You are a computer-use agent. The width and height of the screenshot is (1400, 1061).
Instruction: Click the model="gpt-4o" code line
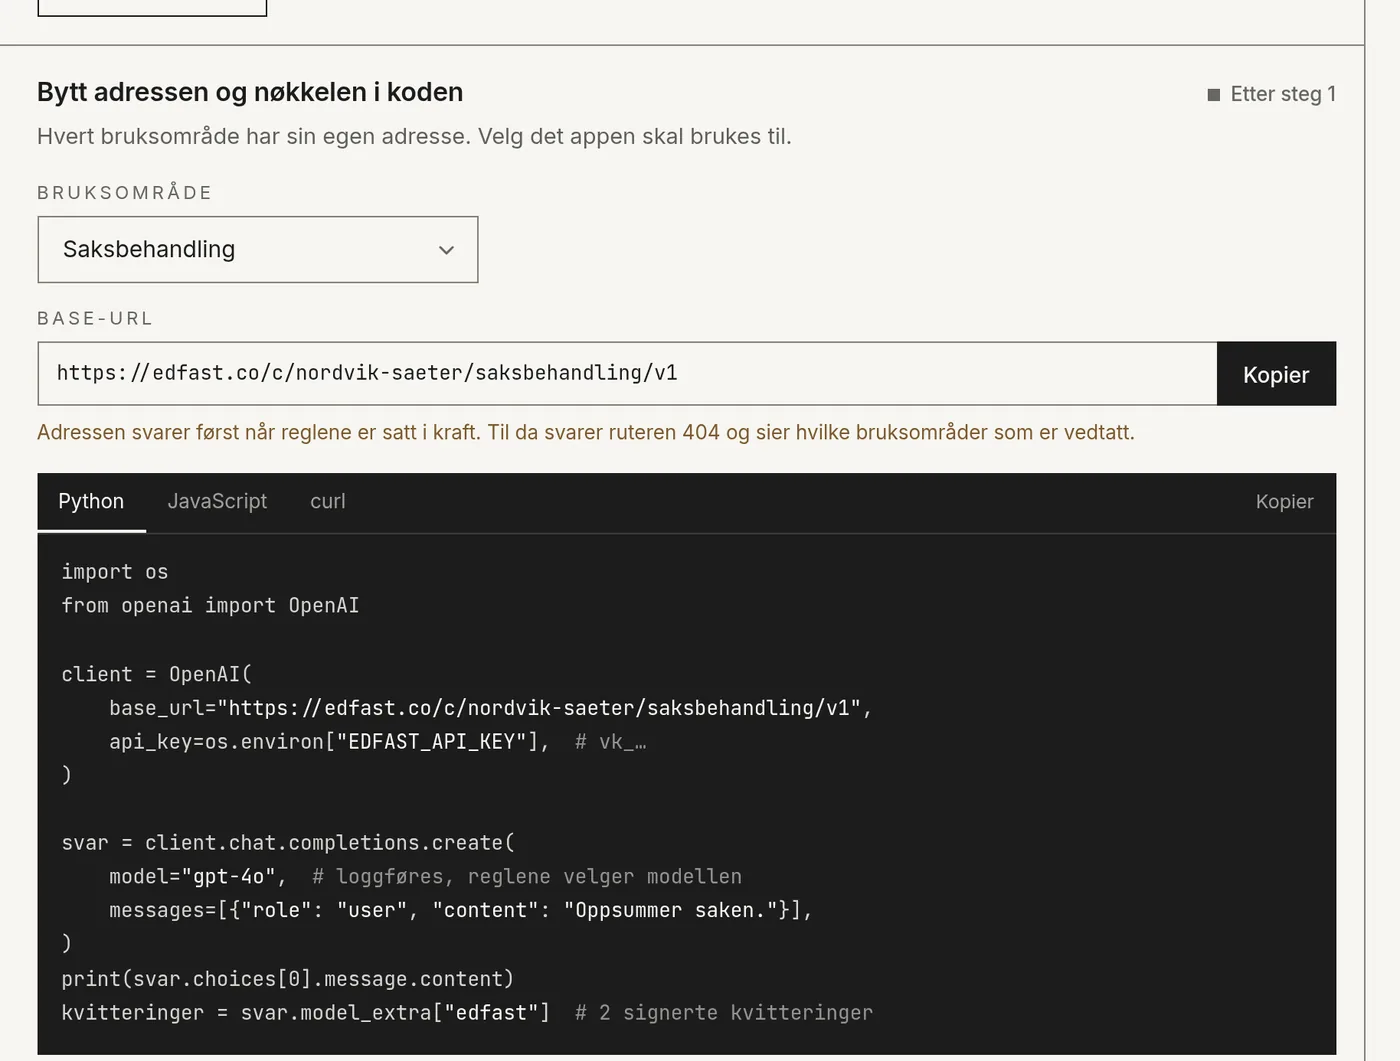point(425,877)
